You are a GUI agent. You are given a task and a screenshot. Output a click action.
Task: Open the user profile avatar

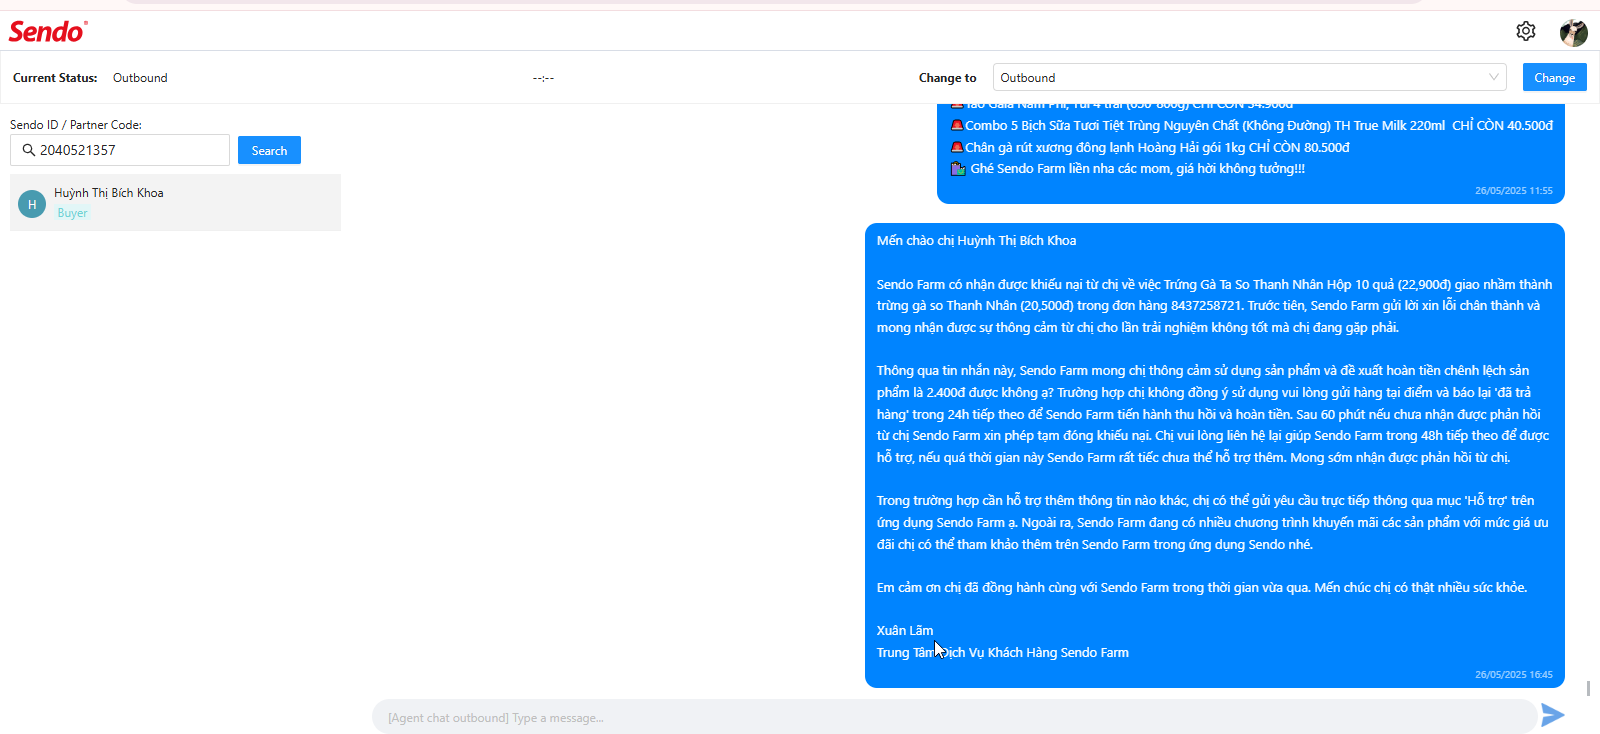pos(1574,32)
